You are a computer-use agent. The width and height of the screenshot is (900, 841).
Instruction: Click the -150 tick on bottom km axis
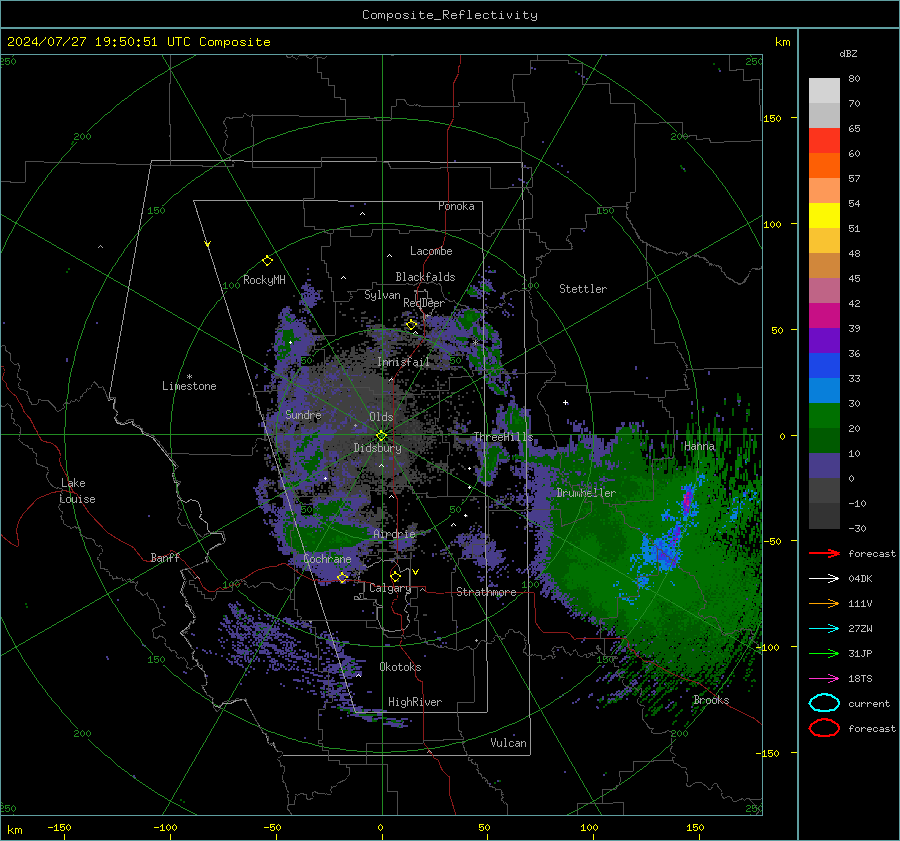(59, 827)
